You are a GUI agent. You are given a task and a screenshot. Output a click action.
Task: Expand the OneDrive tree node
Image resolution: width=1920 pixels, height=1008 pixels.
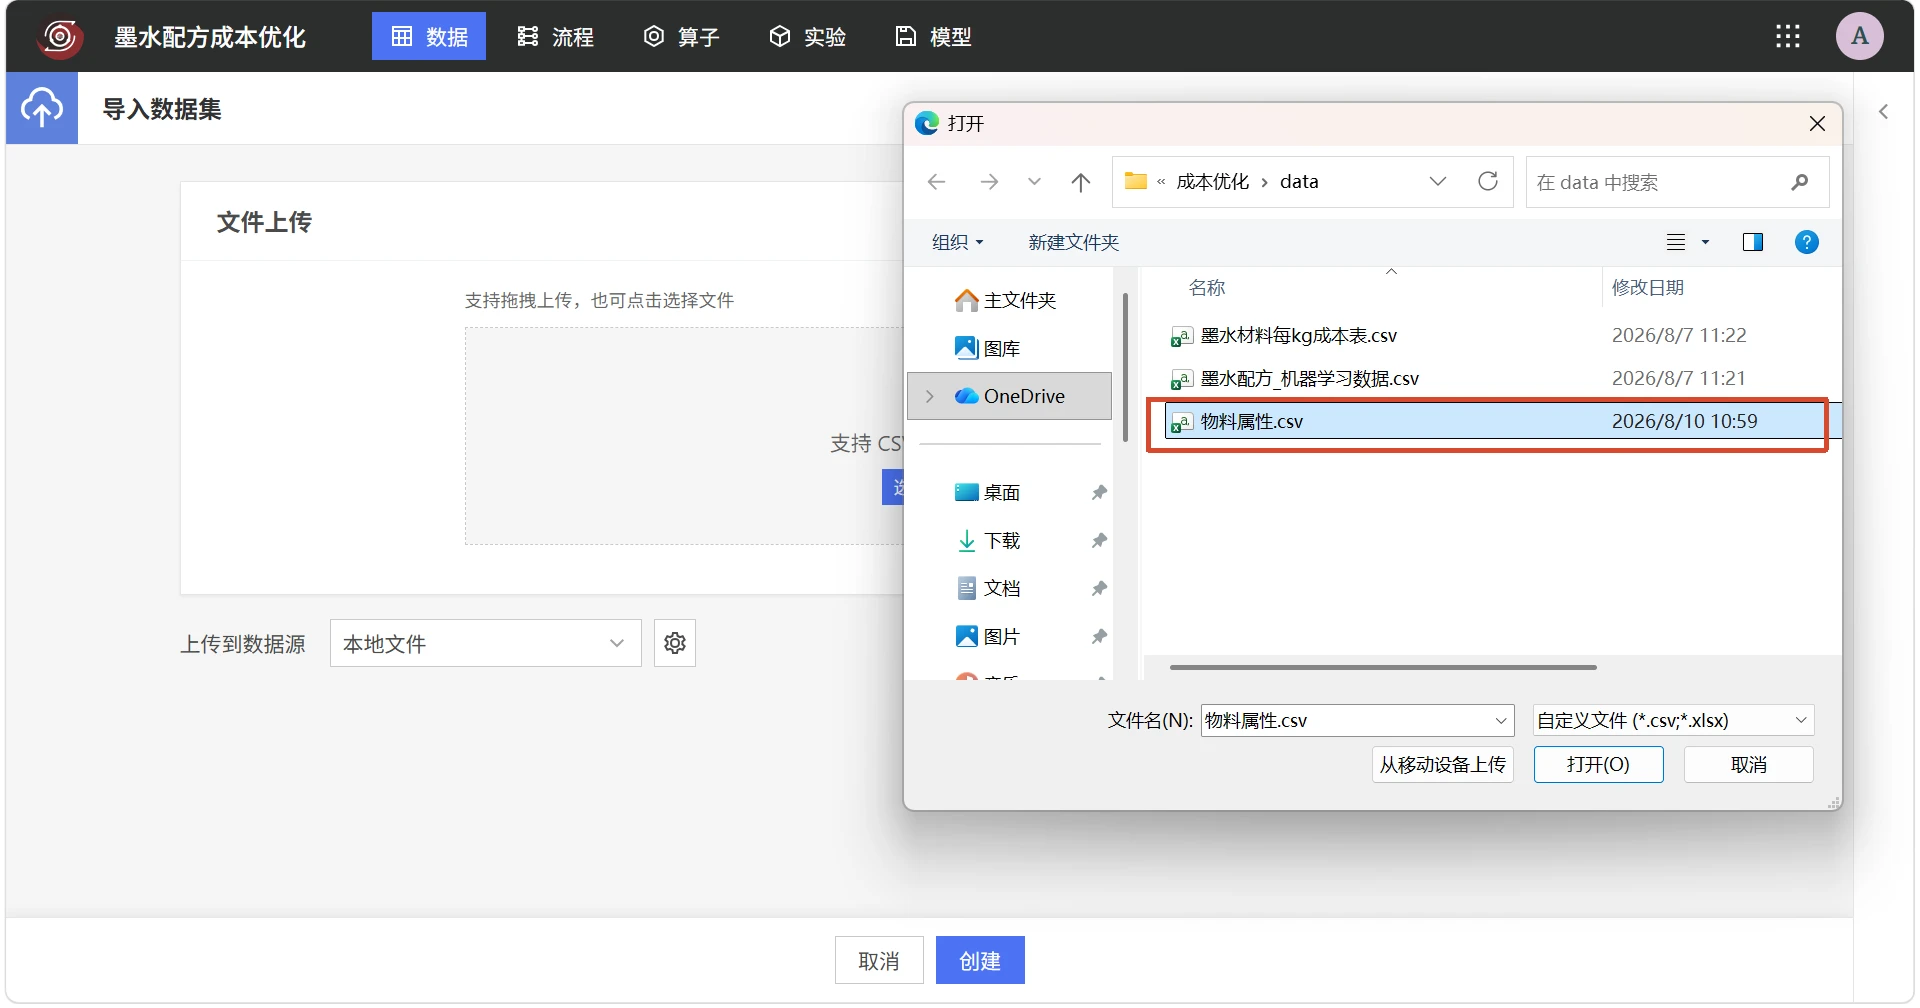[x=930, y=396]
